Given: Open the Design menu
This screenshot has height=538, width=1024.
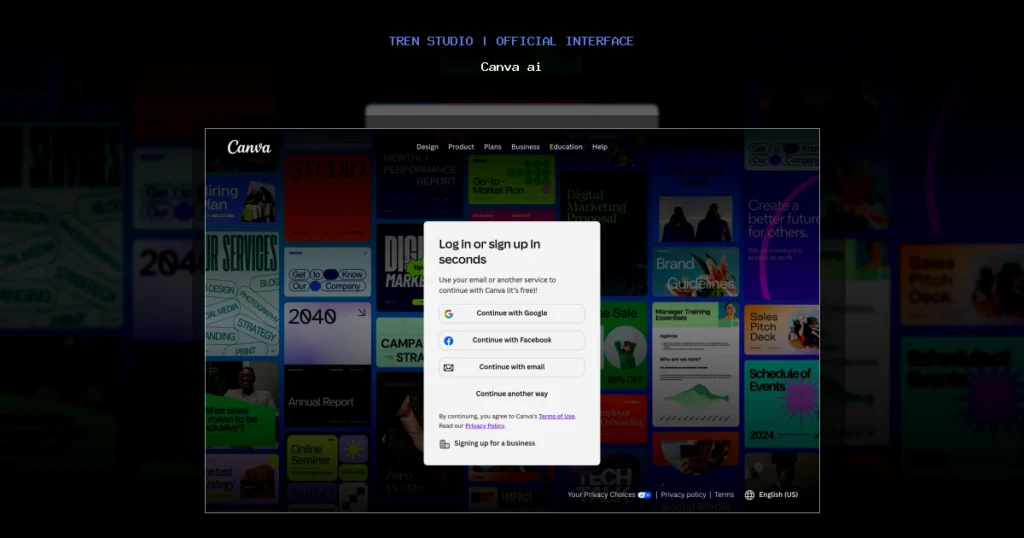Looking at the screenshot, I should click(x=427, y=147).
